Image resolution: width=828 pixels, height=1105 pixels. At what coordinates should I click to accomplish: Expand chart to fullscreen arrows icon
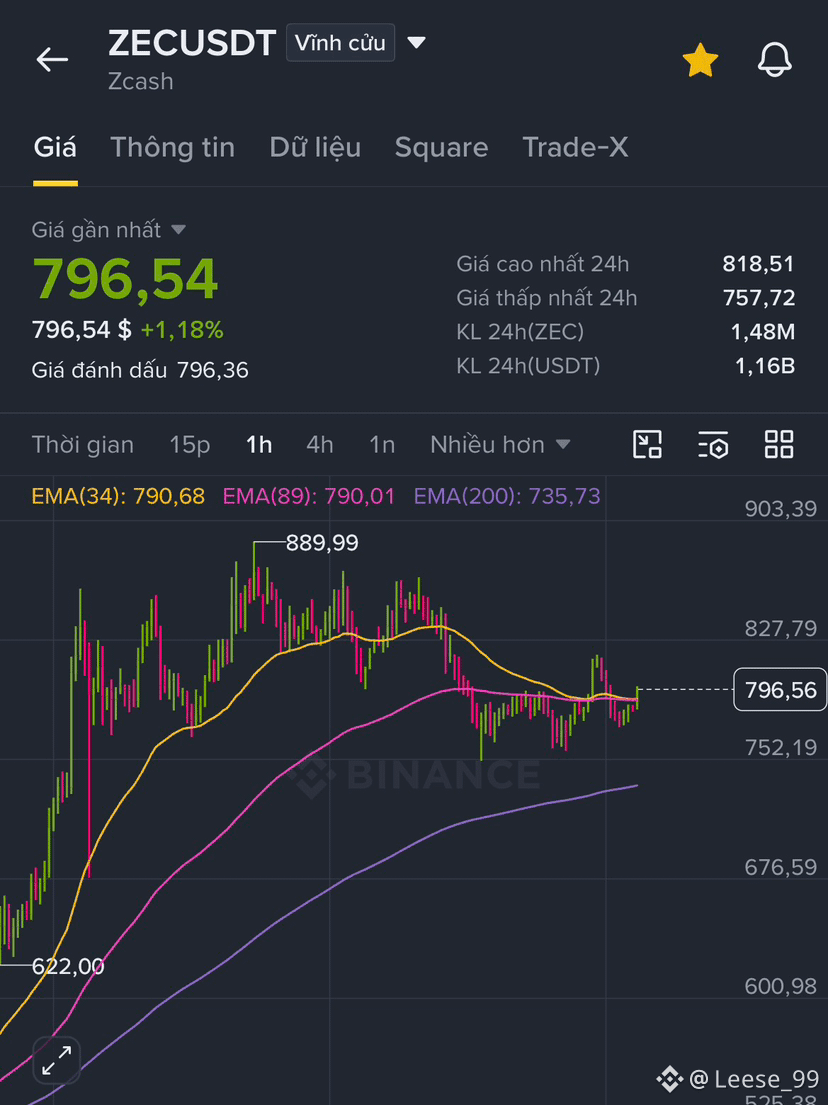56,1061
